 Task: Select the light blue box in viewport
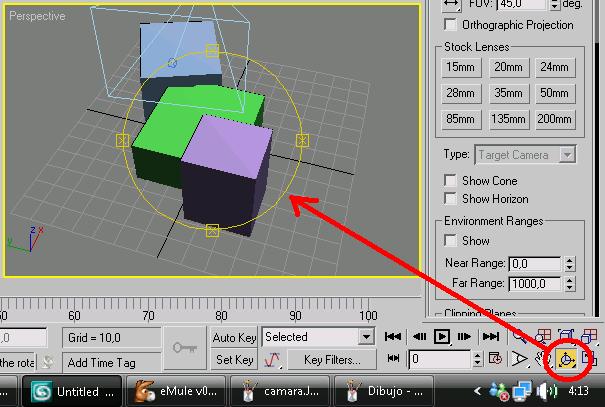point(179,50)
